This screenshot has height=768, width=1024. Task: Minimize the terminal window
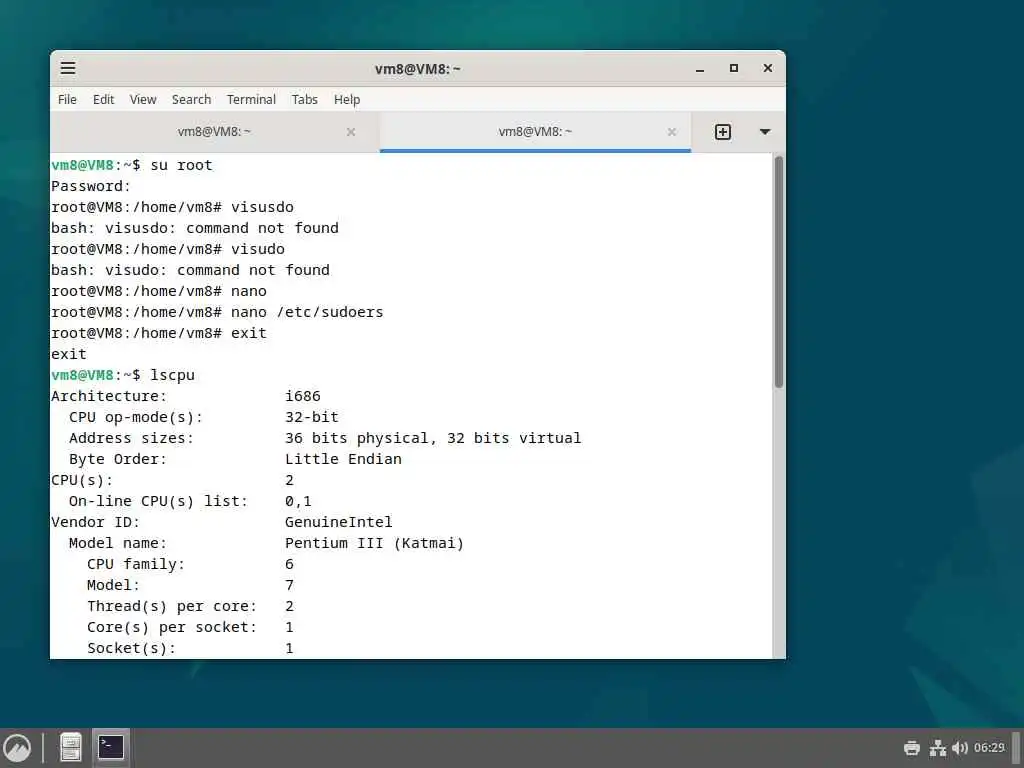pyautogui.click(x=700, y=68)
